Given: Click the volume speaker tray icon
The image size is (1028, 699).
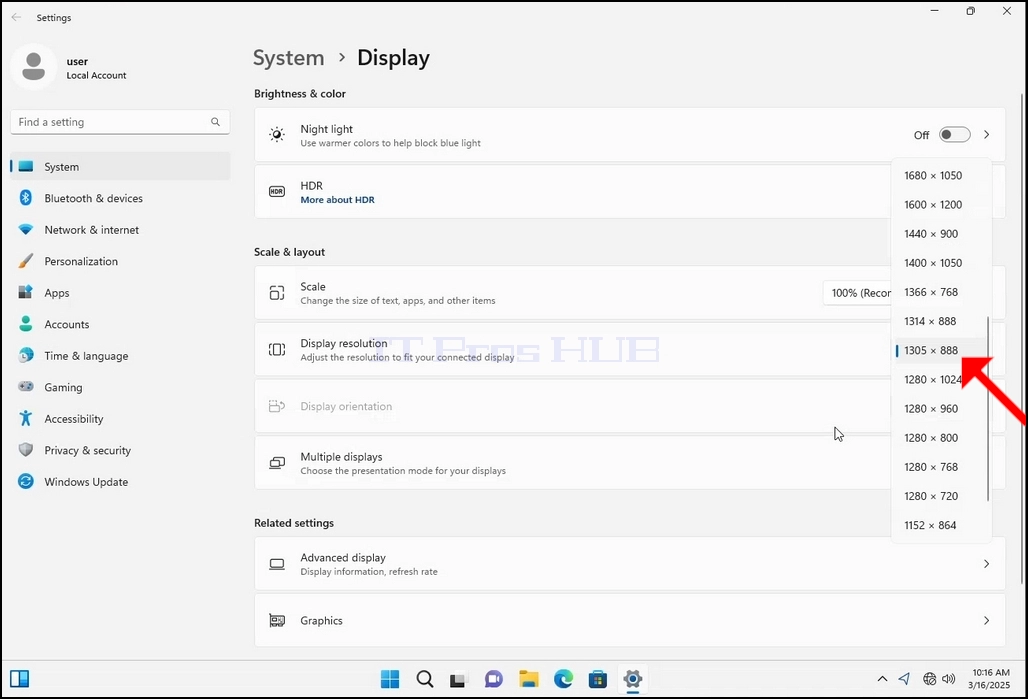Looking at the screenshot, I should point(949,679).
